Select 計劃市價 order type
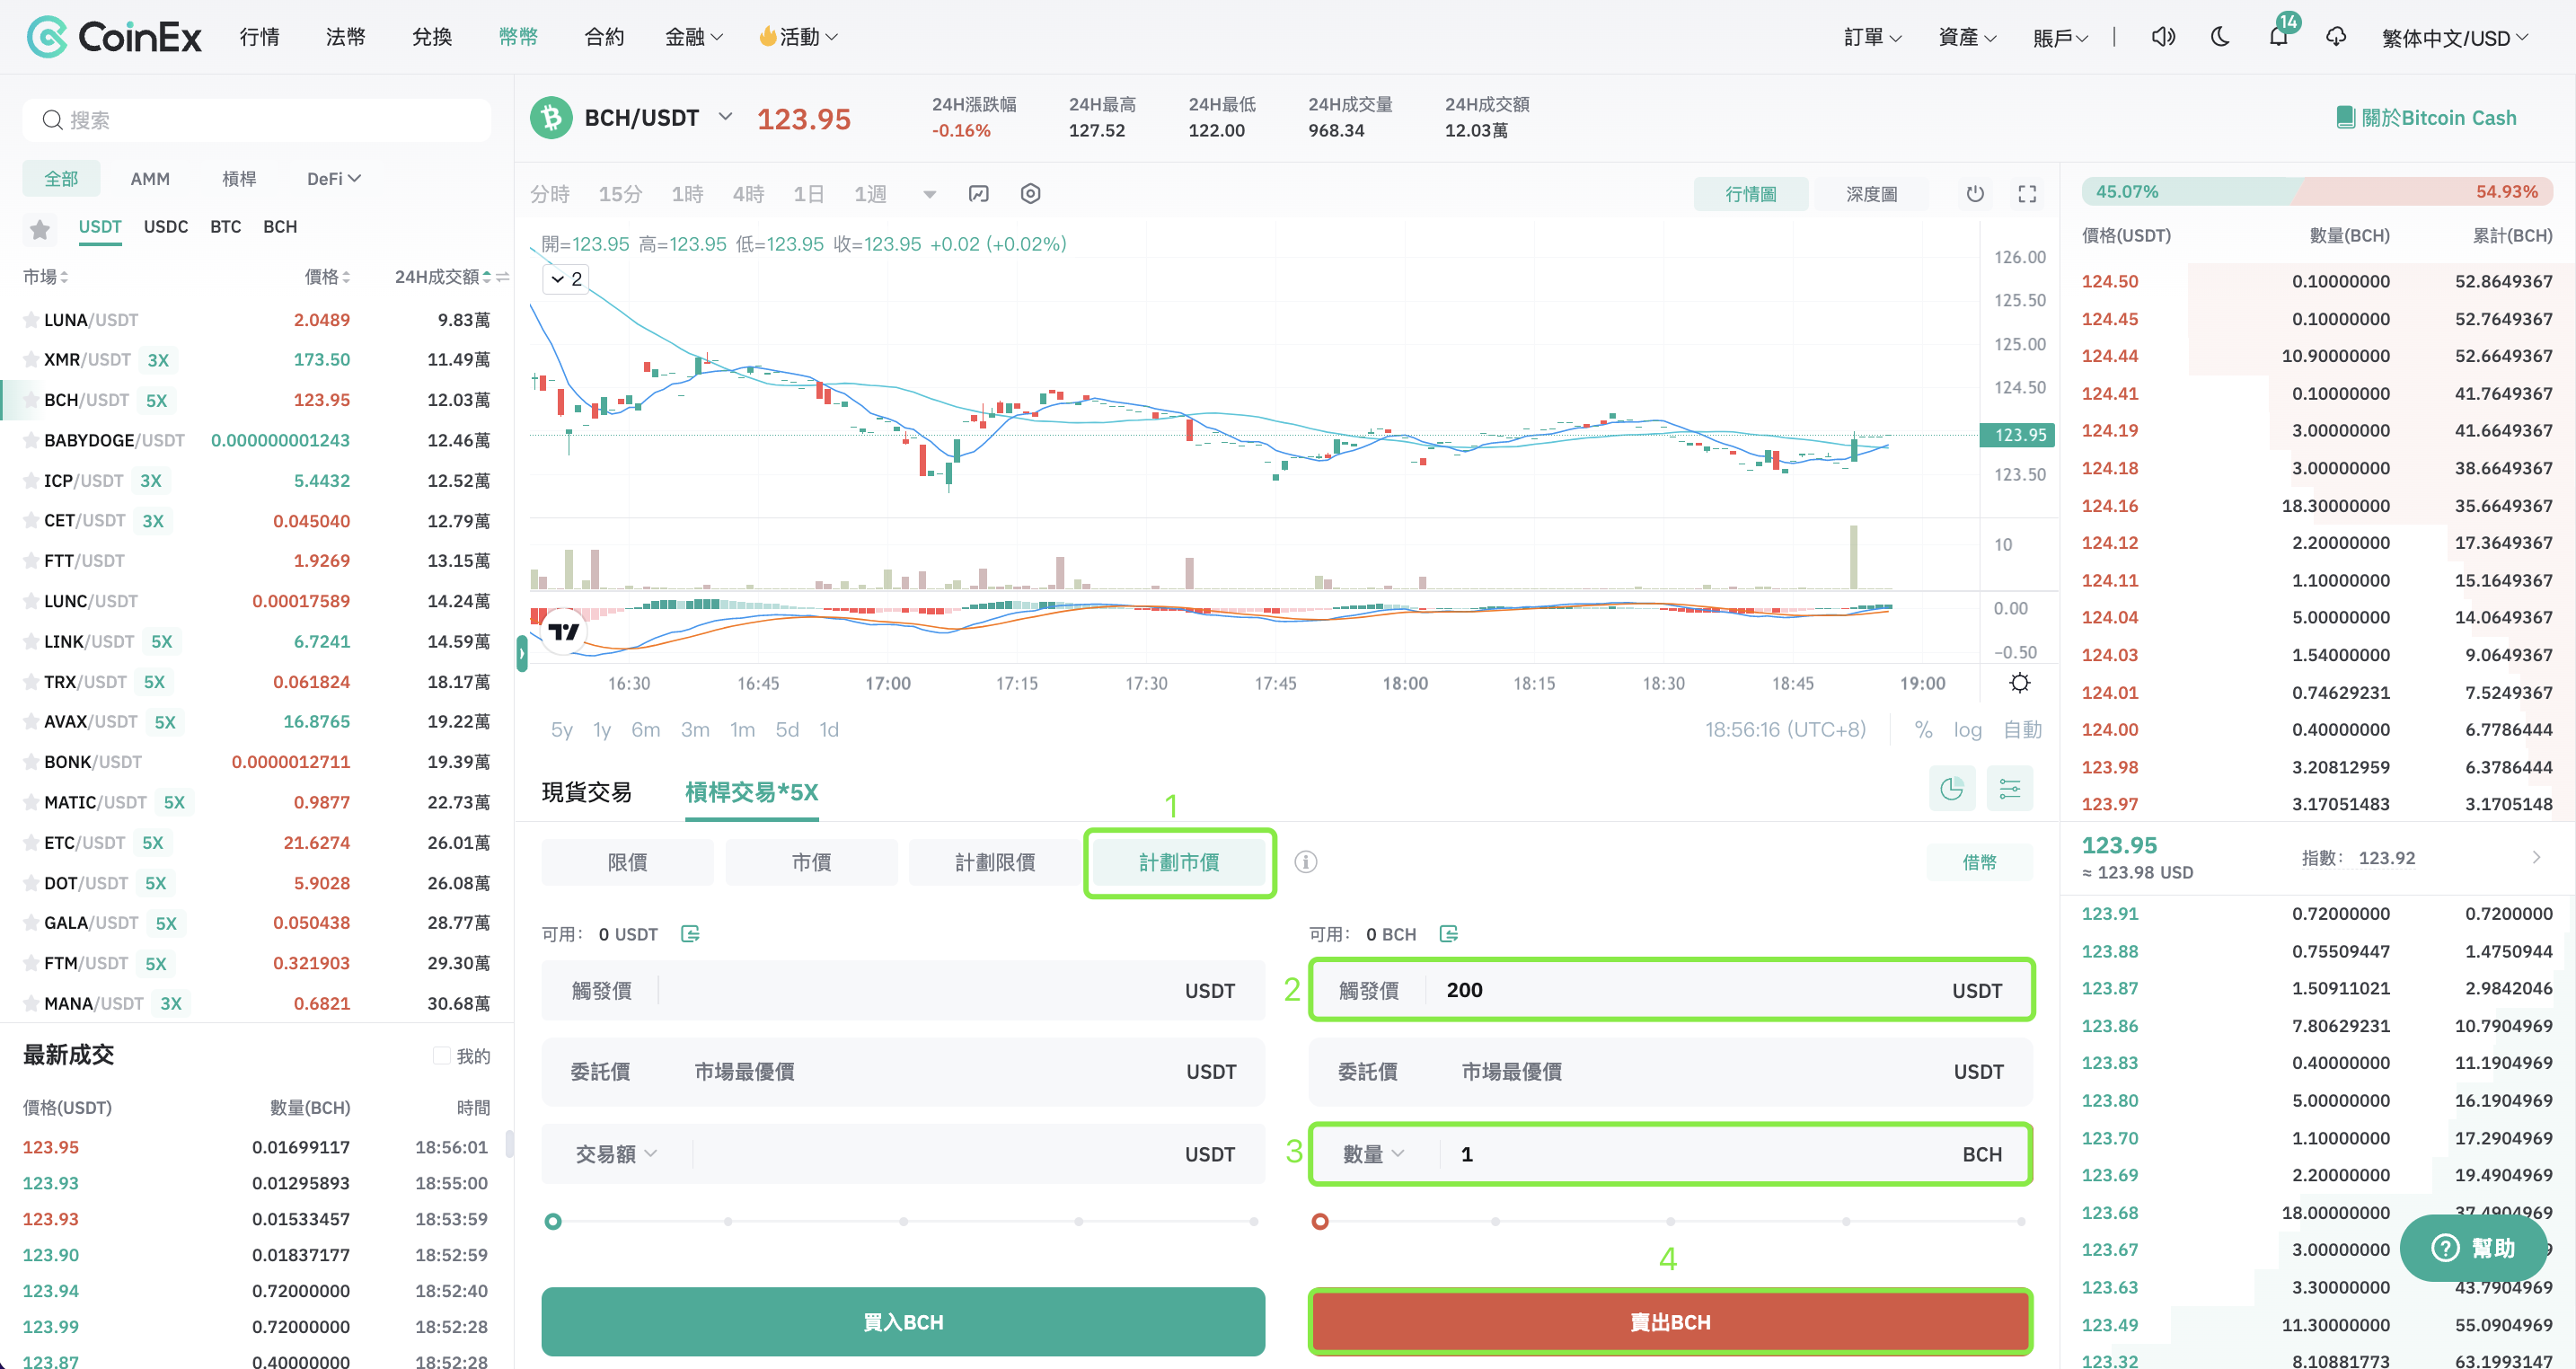This screenshot has height=1369, width=2576. tap(1179, 862)
